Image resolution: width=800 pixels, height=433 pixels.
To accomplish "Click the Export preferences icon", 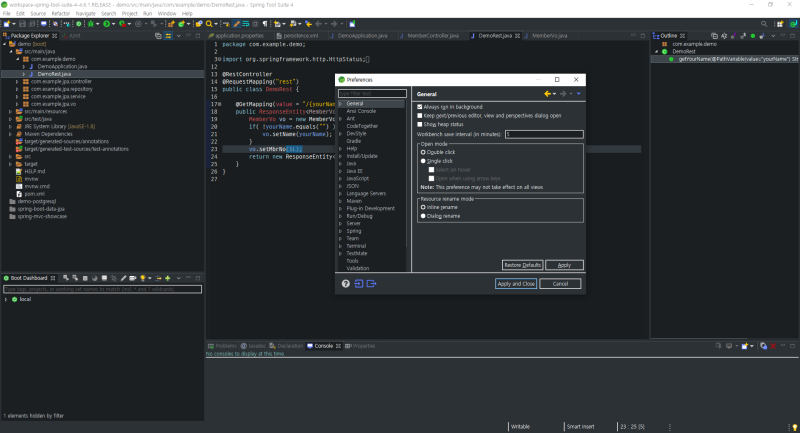I will click(x=370, y=284).
